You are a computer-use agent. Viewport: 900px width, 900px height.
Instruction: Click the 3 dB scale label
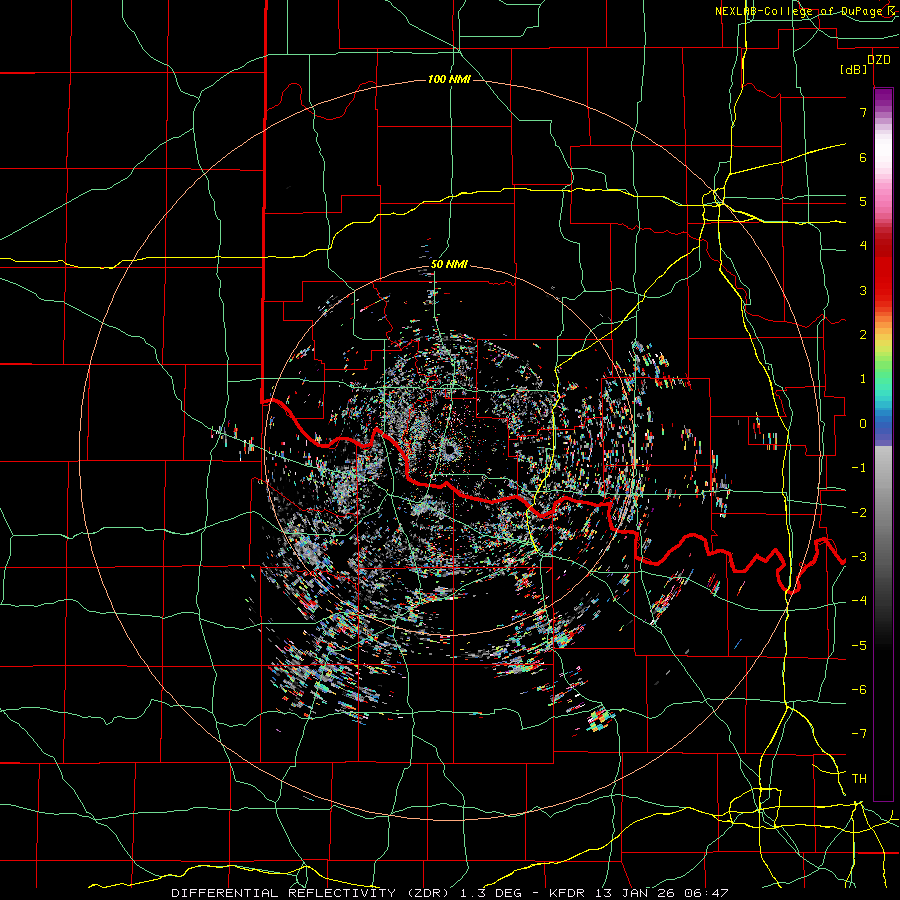pos(863,290)
